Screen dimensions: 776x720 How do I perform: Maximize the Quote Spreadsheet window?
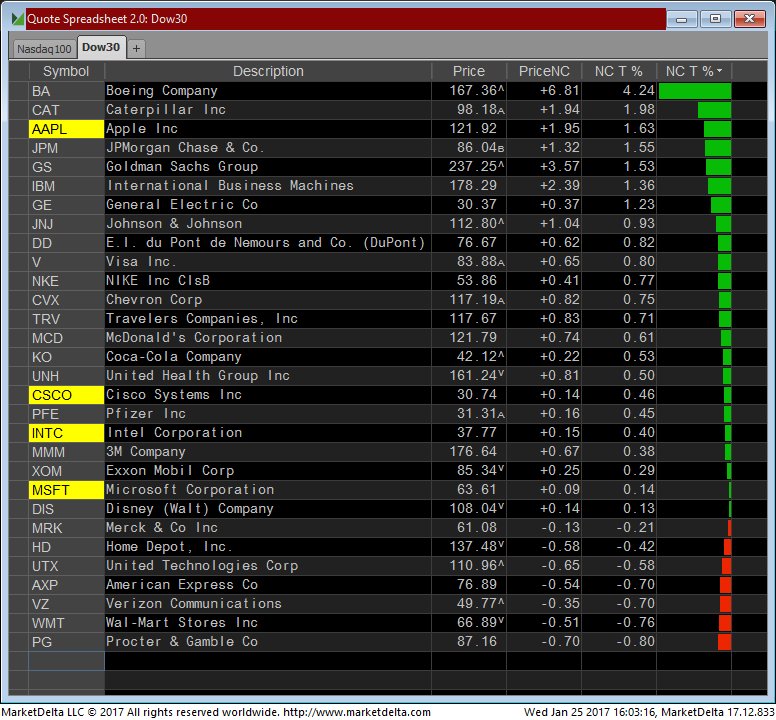(715, 19)
